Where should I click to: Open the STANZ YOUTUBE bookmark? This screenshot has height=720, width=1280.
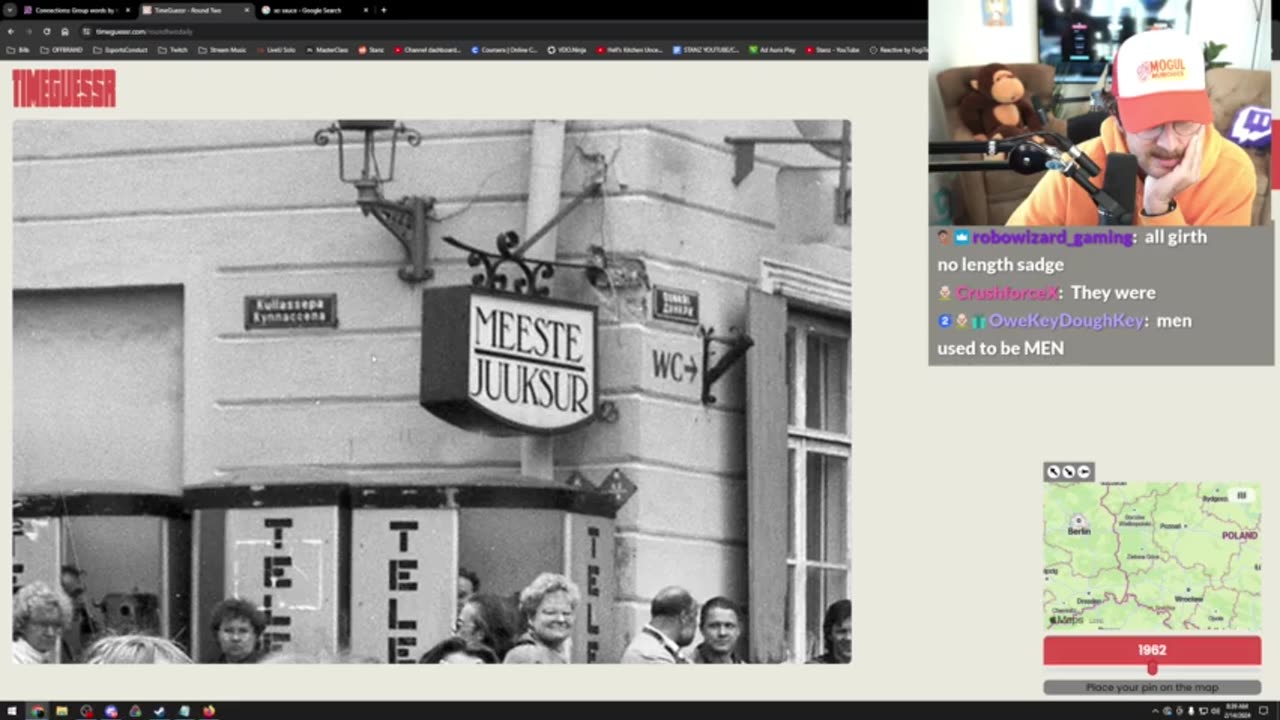(x=706, y=49)
